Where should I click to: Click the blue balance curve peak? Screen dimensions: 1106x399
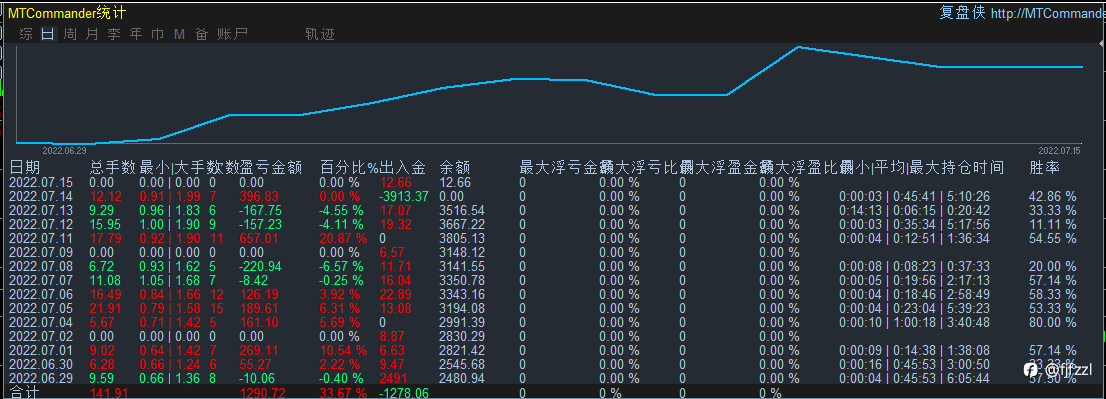798,47
